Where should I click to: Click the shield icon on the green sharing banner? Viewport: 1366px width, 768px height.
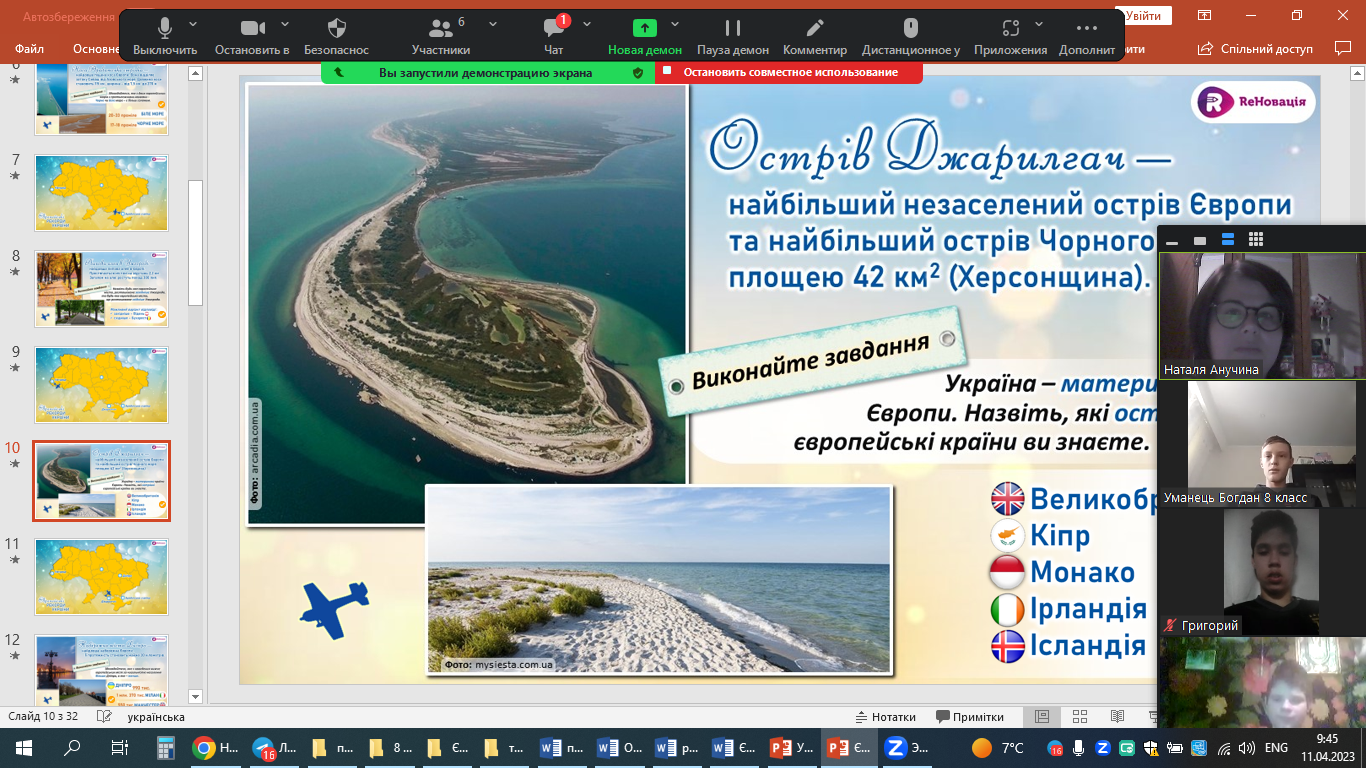[638, 72]
